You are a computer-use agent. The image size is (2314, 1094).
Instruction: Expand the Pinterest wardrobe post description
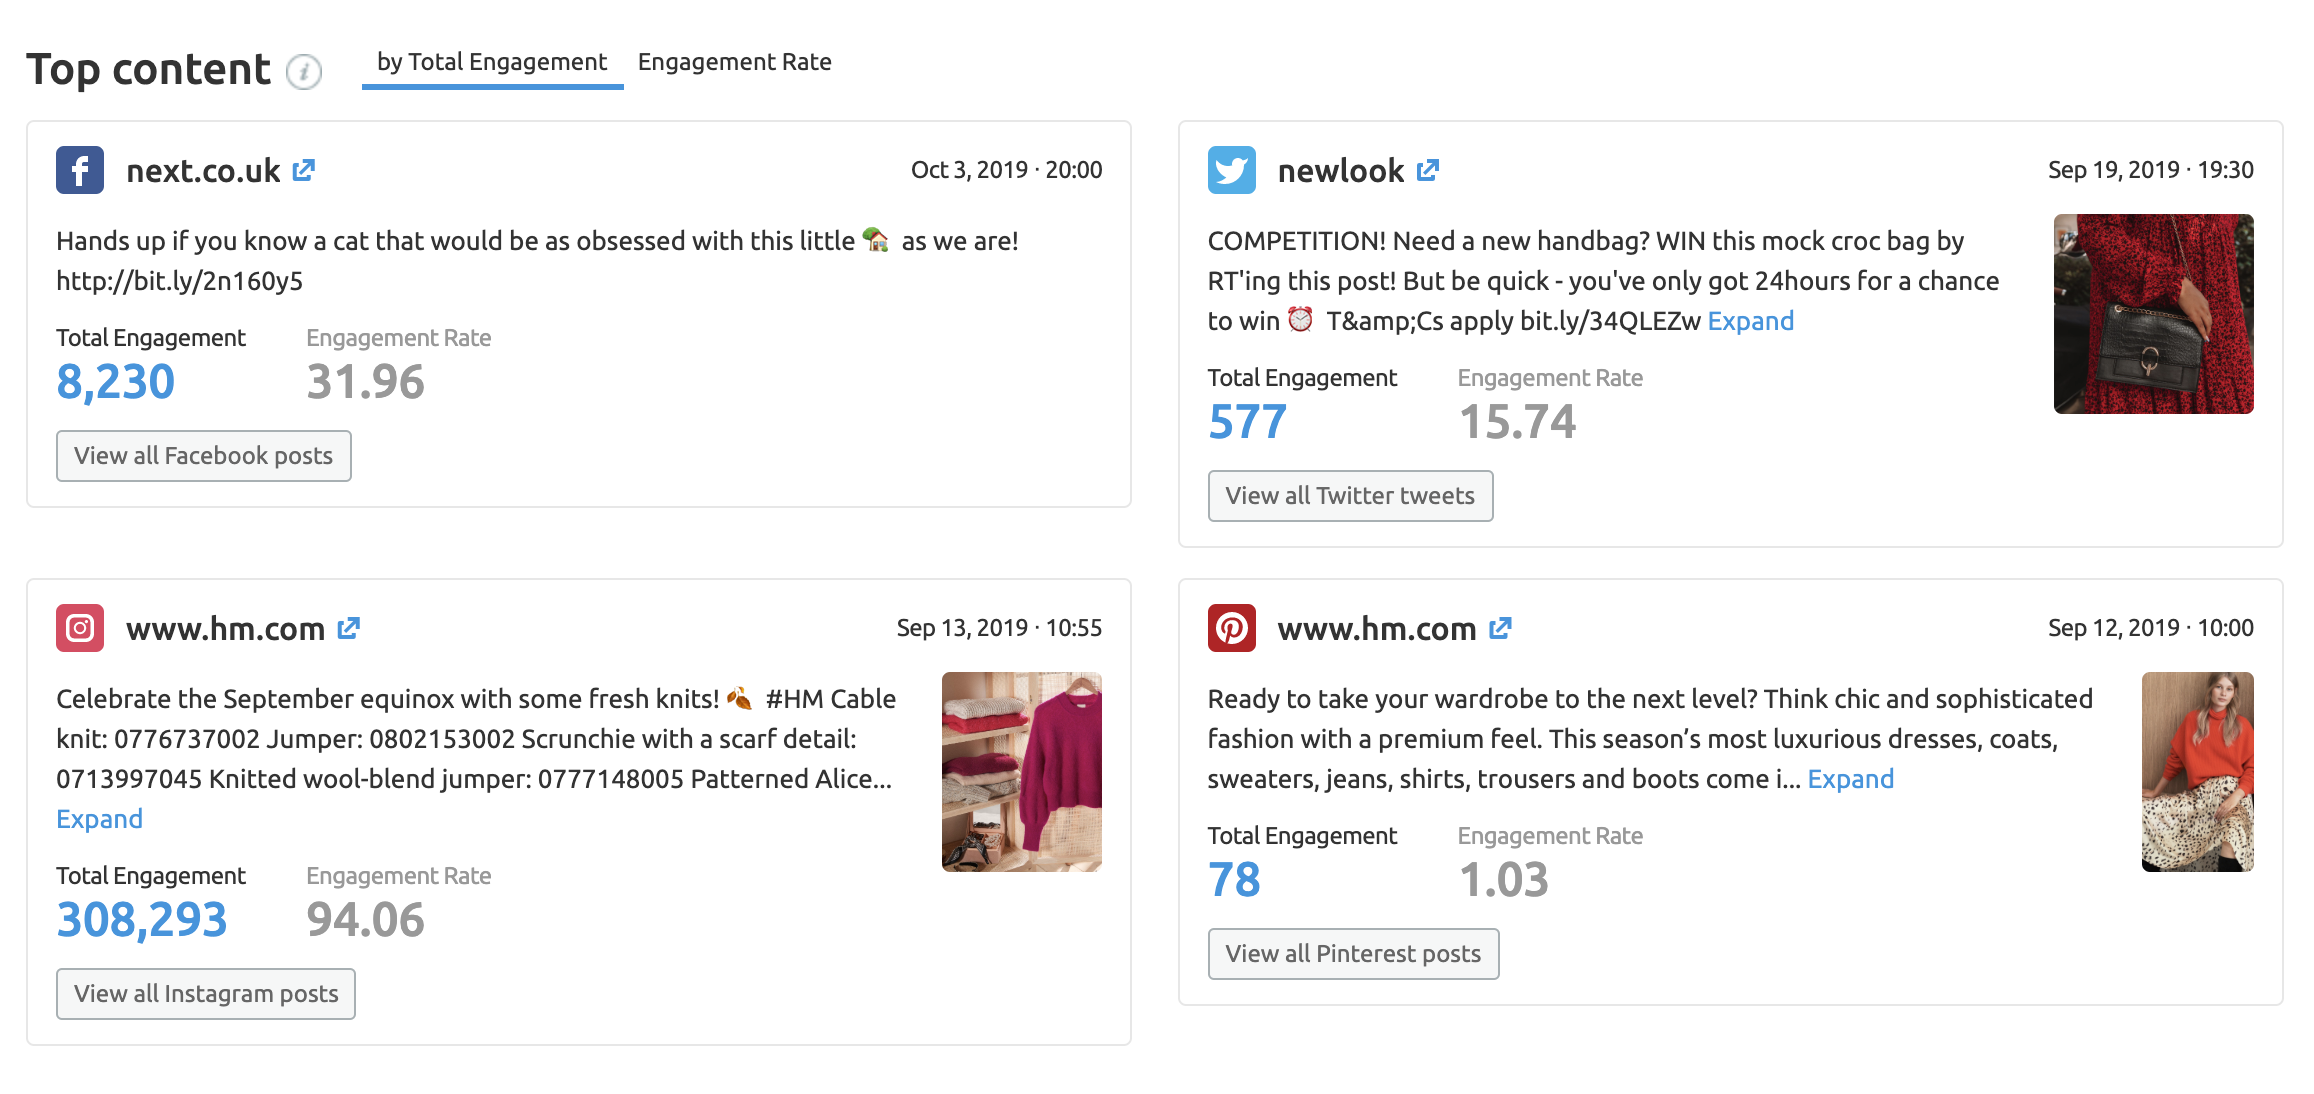[1850, 779]
